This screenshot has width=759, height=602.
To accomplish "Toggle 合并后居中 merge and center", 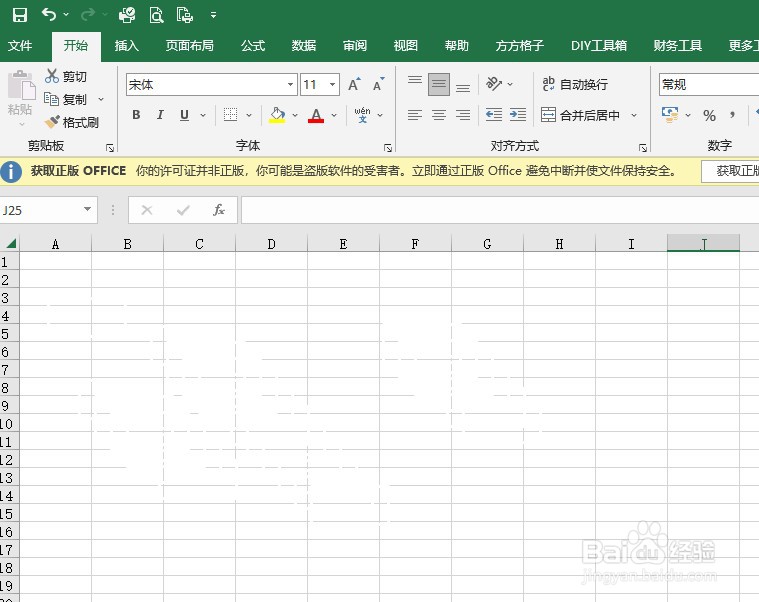I will [x=580, y=115].
